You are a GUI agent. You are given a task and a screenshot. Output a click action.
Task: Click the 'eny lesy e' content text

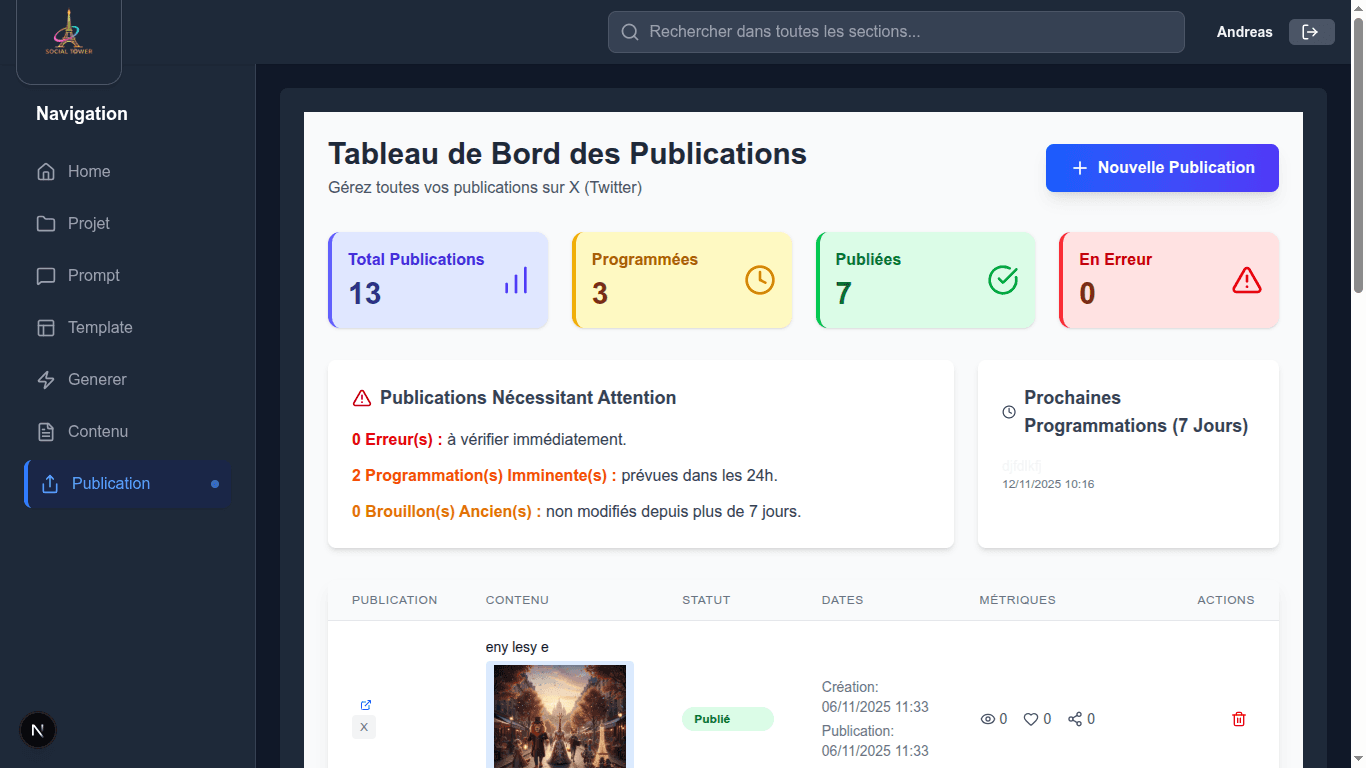tap(517, 647)
